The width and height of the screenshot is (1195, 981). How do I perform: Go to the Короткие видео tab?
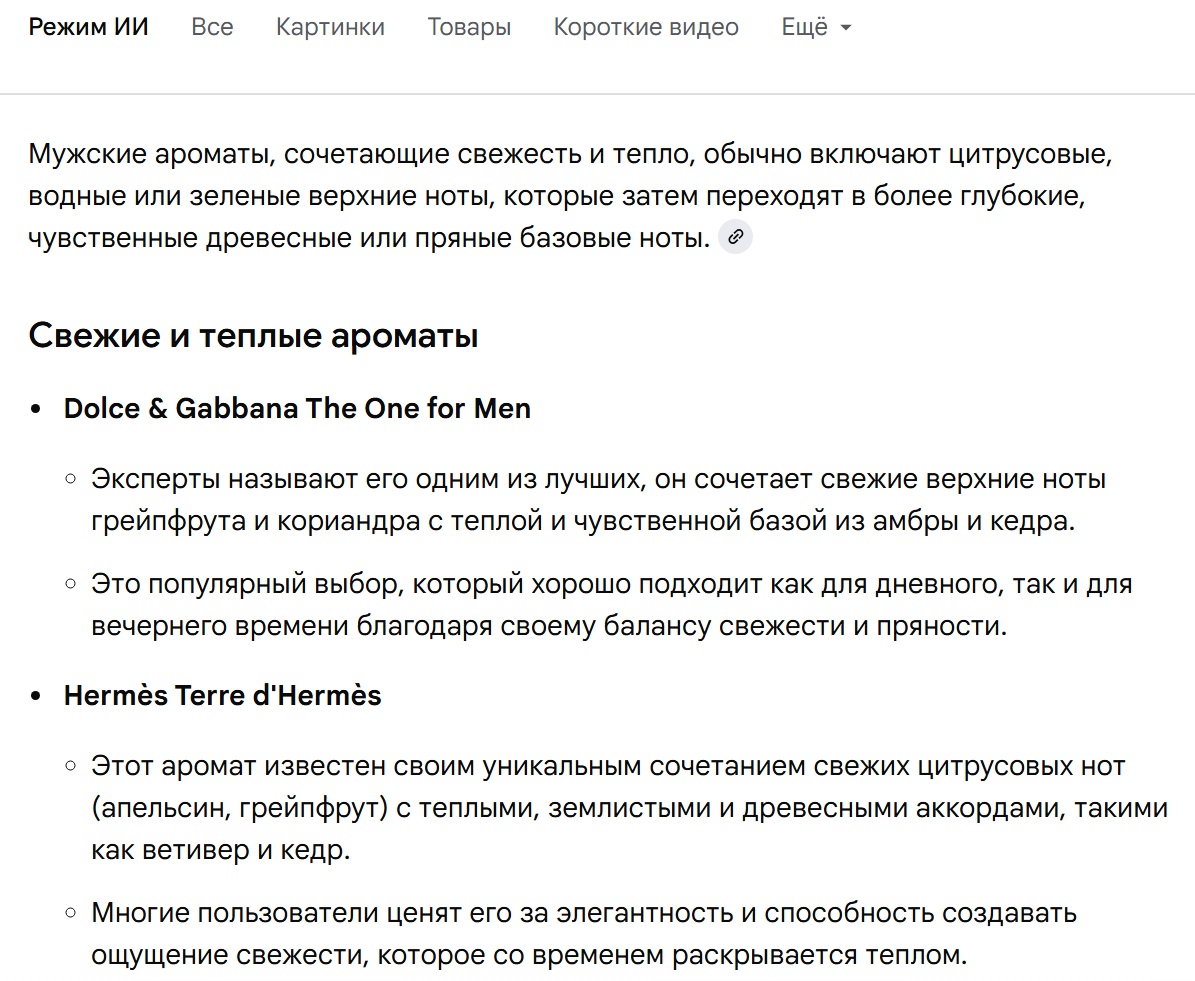(646, 27)
